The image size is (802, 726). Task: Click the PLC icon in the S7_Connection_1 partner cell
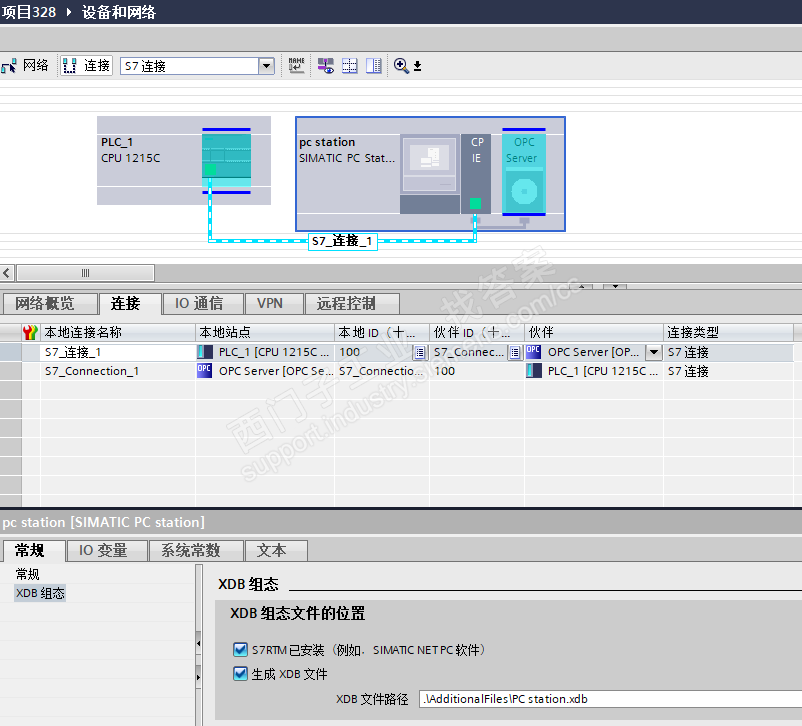(x=534, y=370)
